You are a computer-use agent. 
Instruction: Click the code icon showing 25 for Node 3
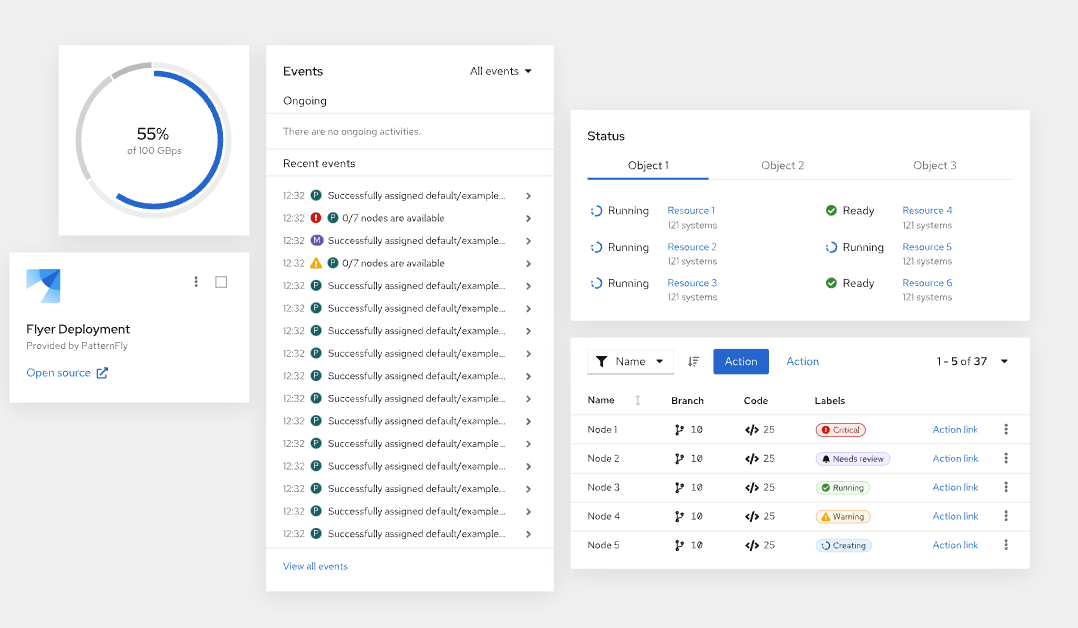tap(752, 487)
